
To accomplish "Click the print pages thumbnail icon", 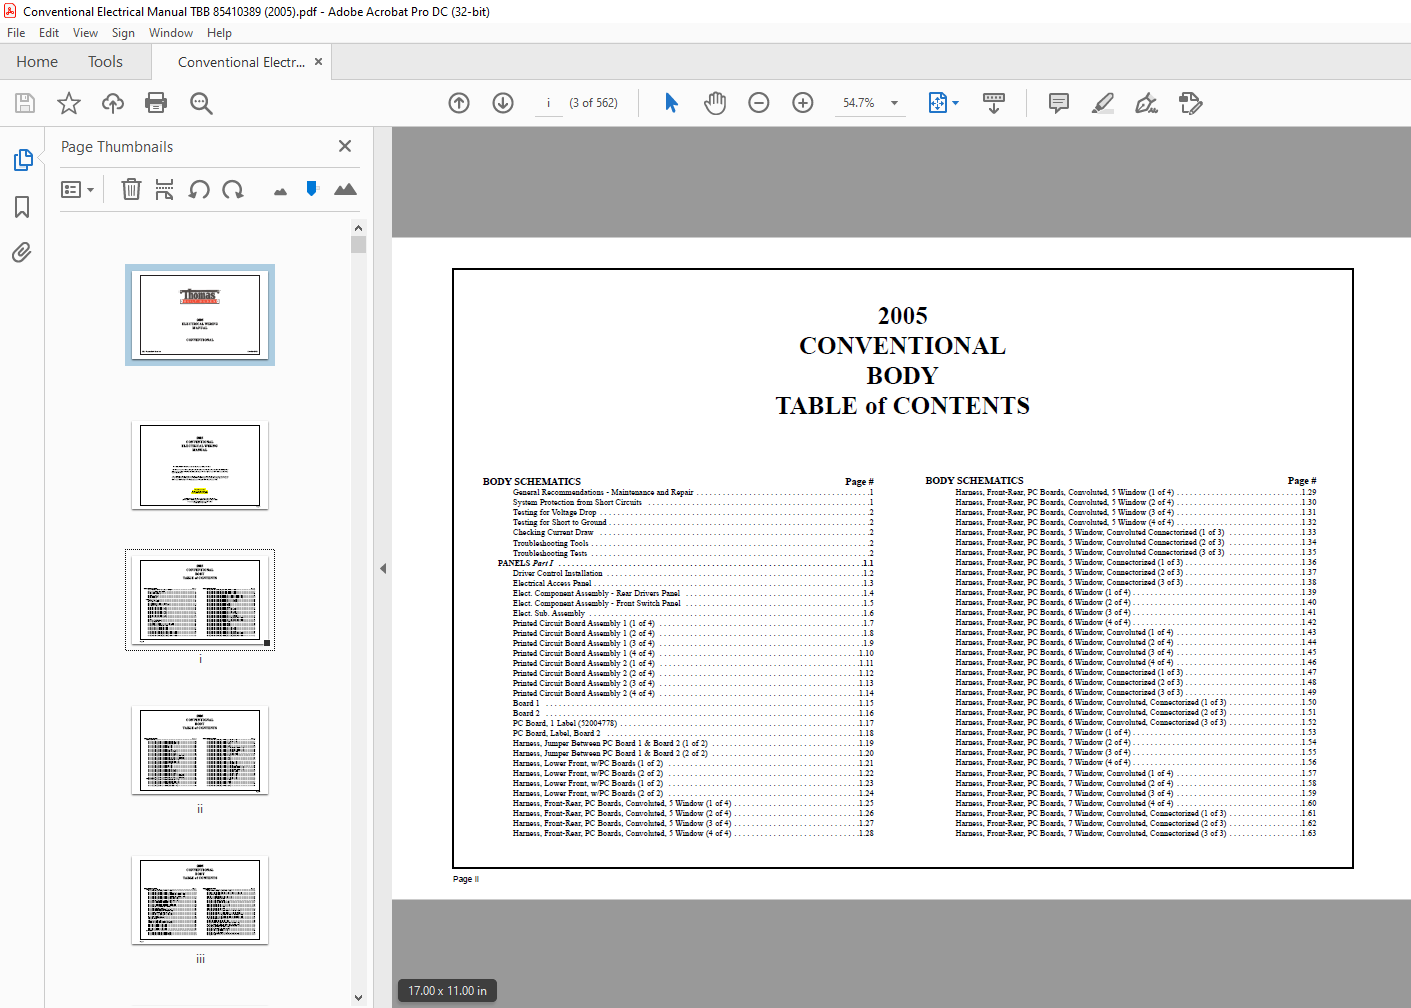I will tap(165, 189).
